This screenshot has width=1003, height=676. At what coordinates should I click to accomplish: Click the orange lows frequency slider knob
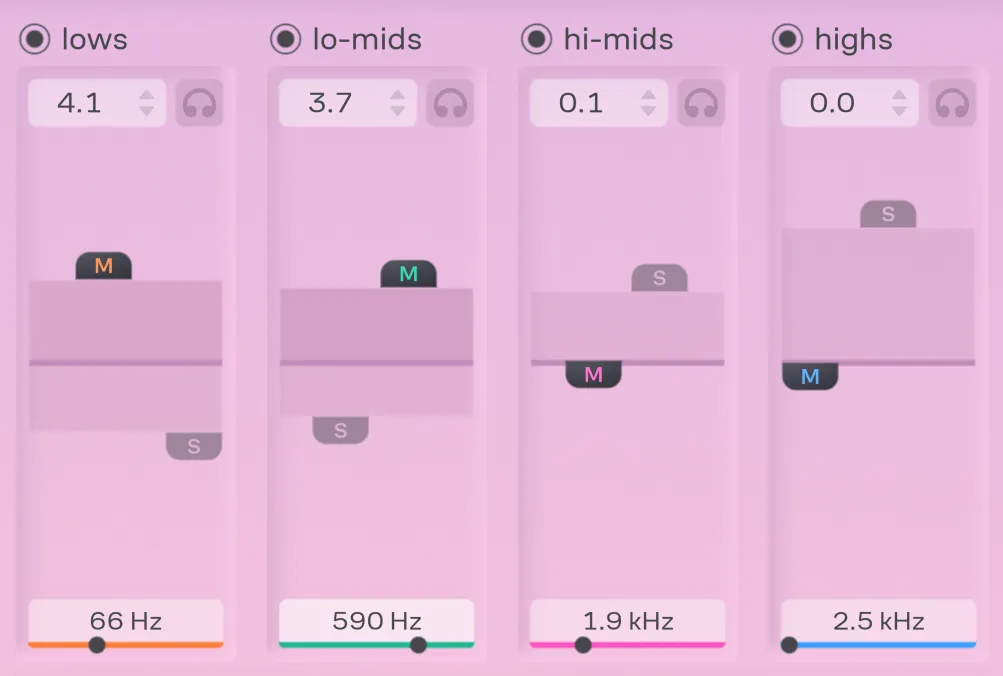[97, 645]
